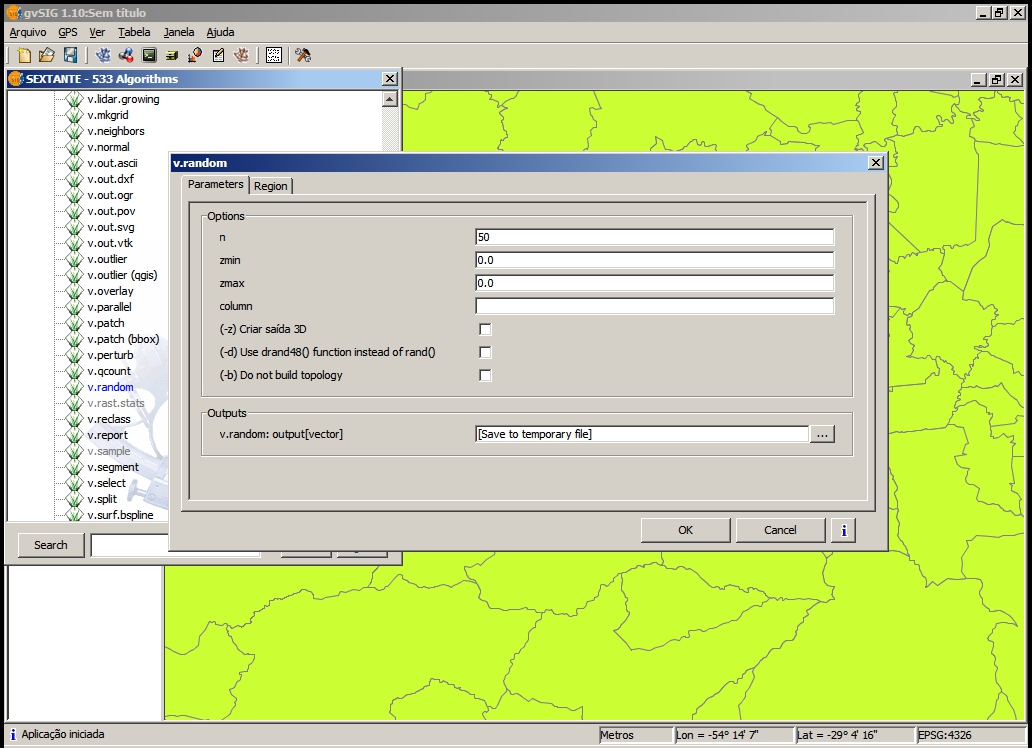The width and height of the screenshot is (1032, 748).
Task: Switch to the Region tab
Action: [x=270, y=186]
